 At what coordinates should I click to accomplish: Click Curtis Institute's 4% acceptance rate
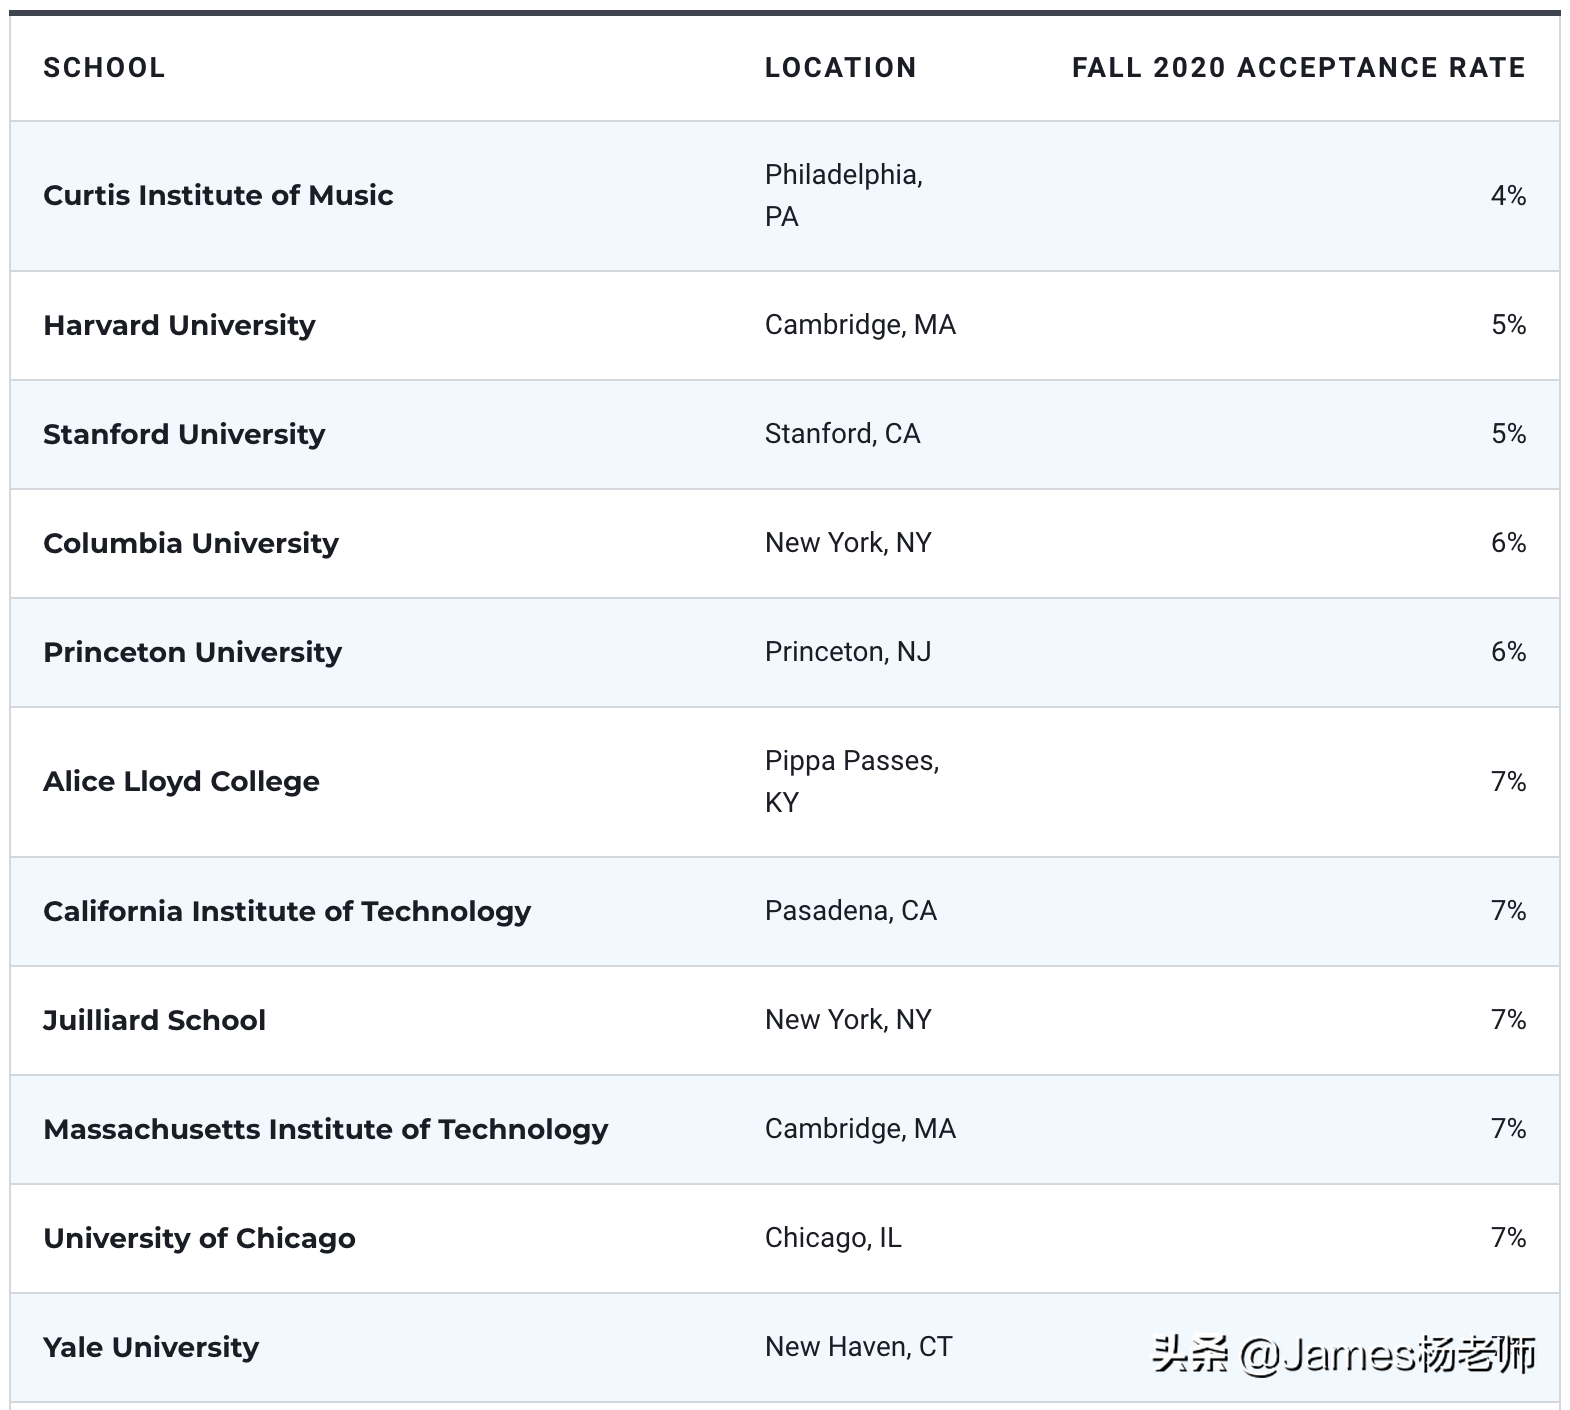1507,195
